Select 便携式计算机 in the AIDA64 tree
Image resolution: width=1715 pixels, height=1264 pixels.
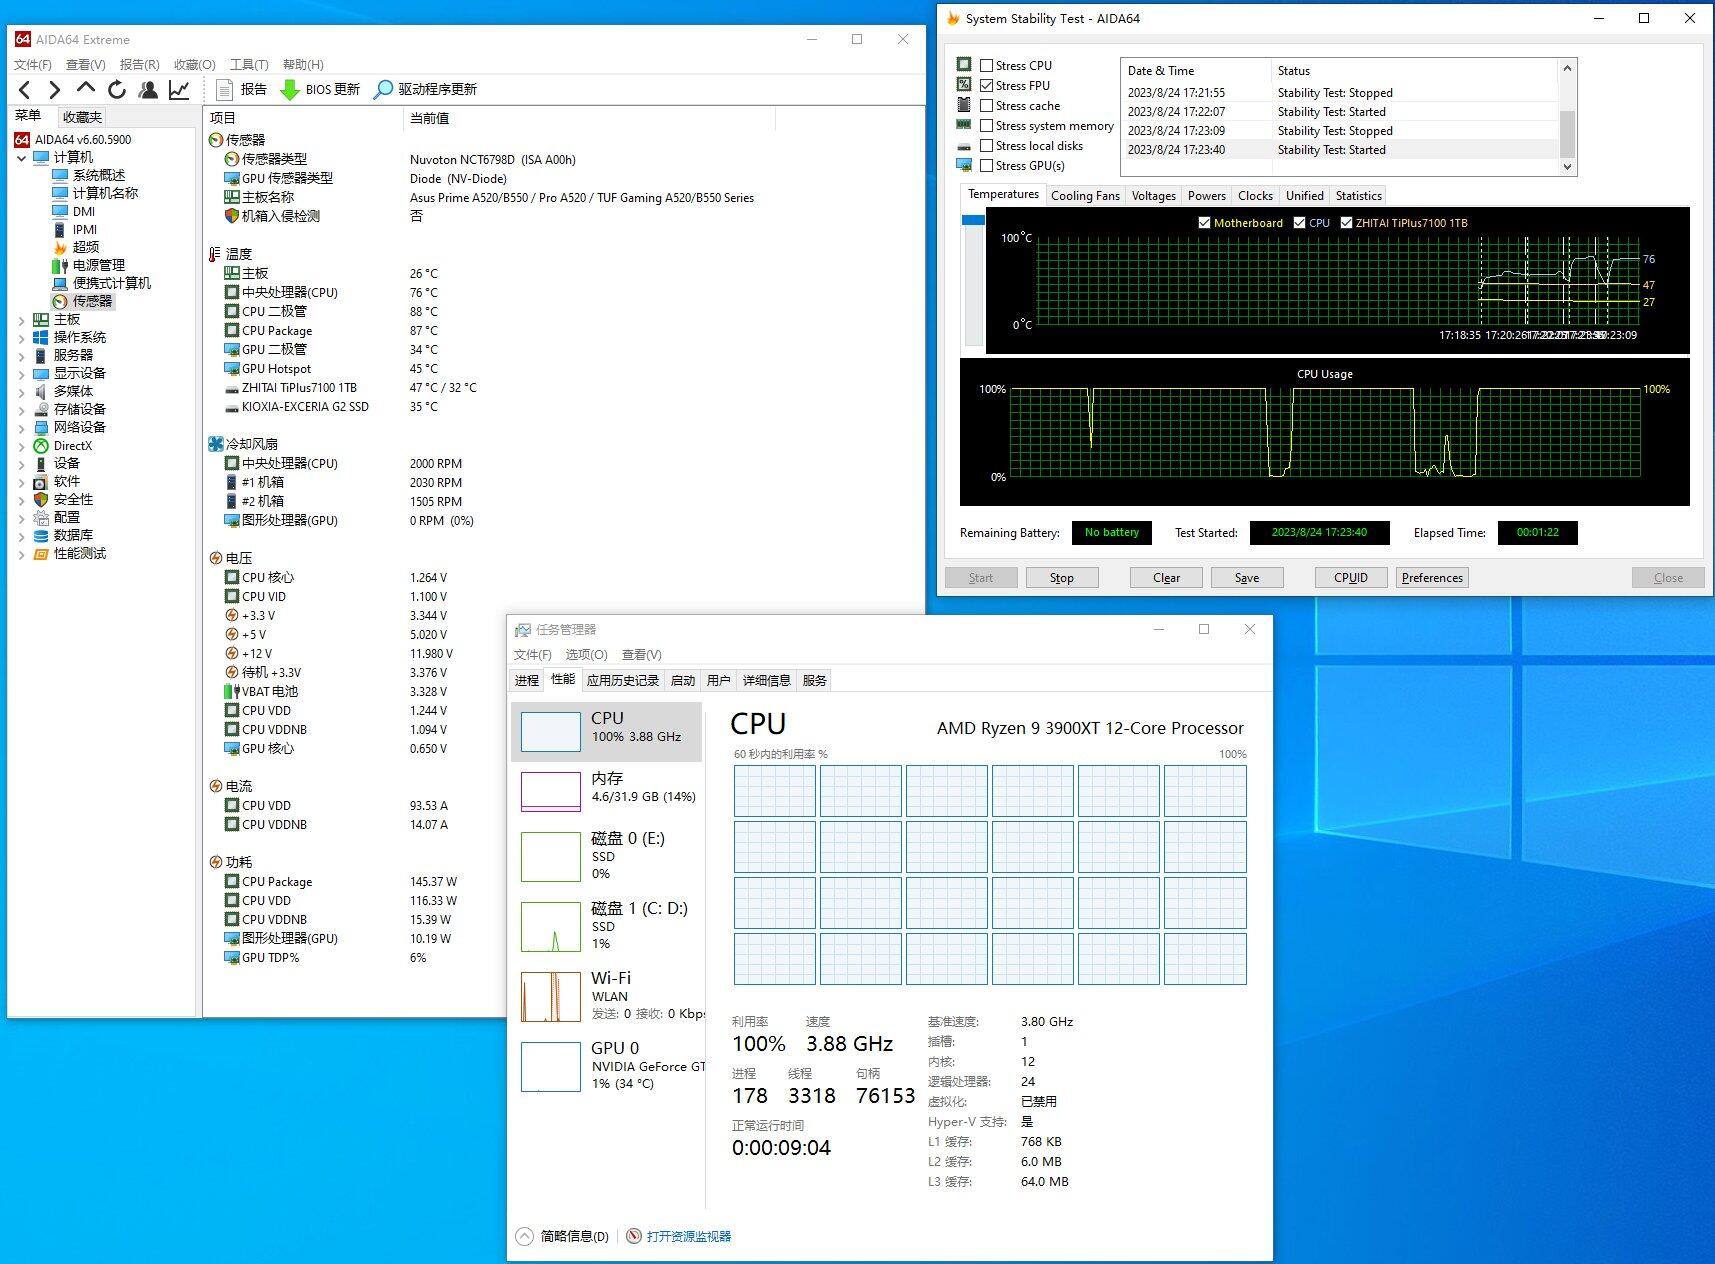[102, 283]
